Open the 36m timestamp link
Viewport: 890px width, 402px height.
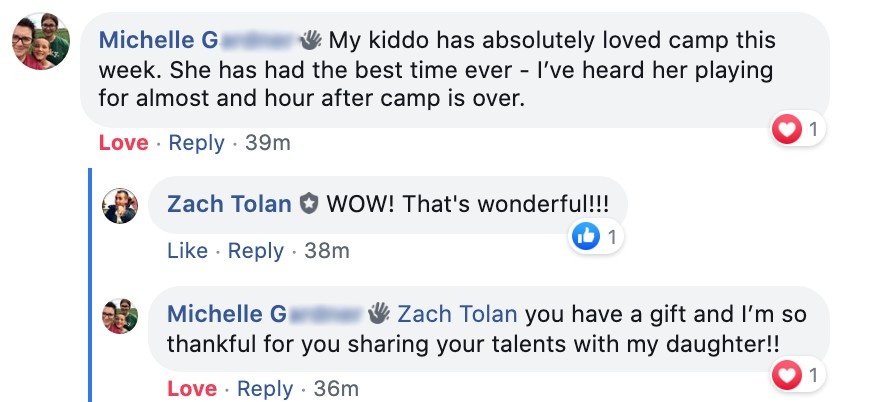click(x=335, y=388)
